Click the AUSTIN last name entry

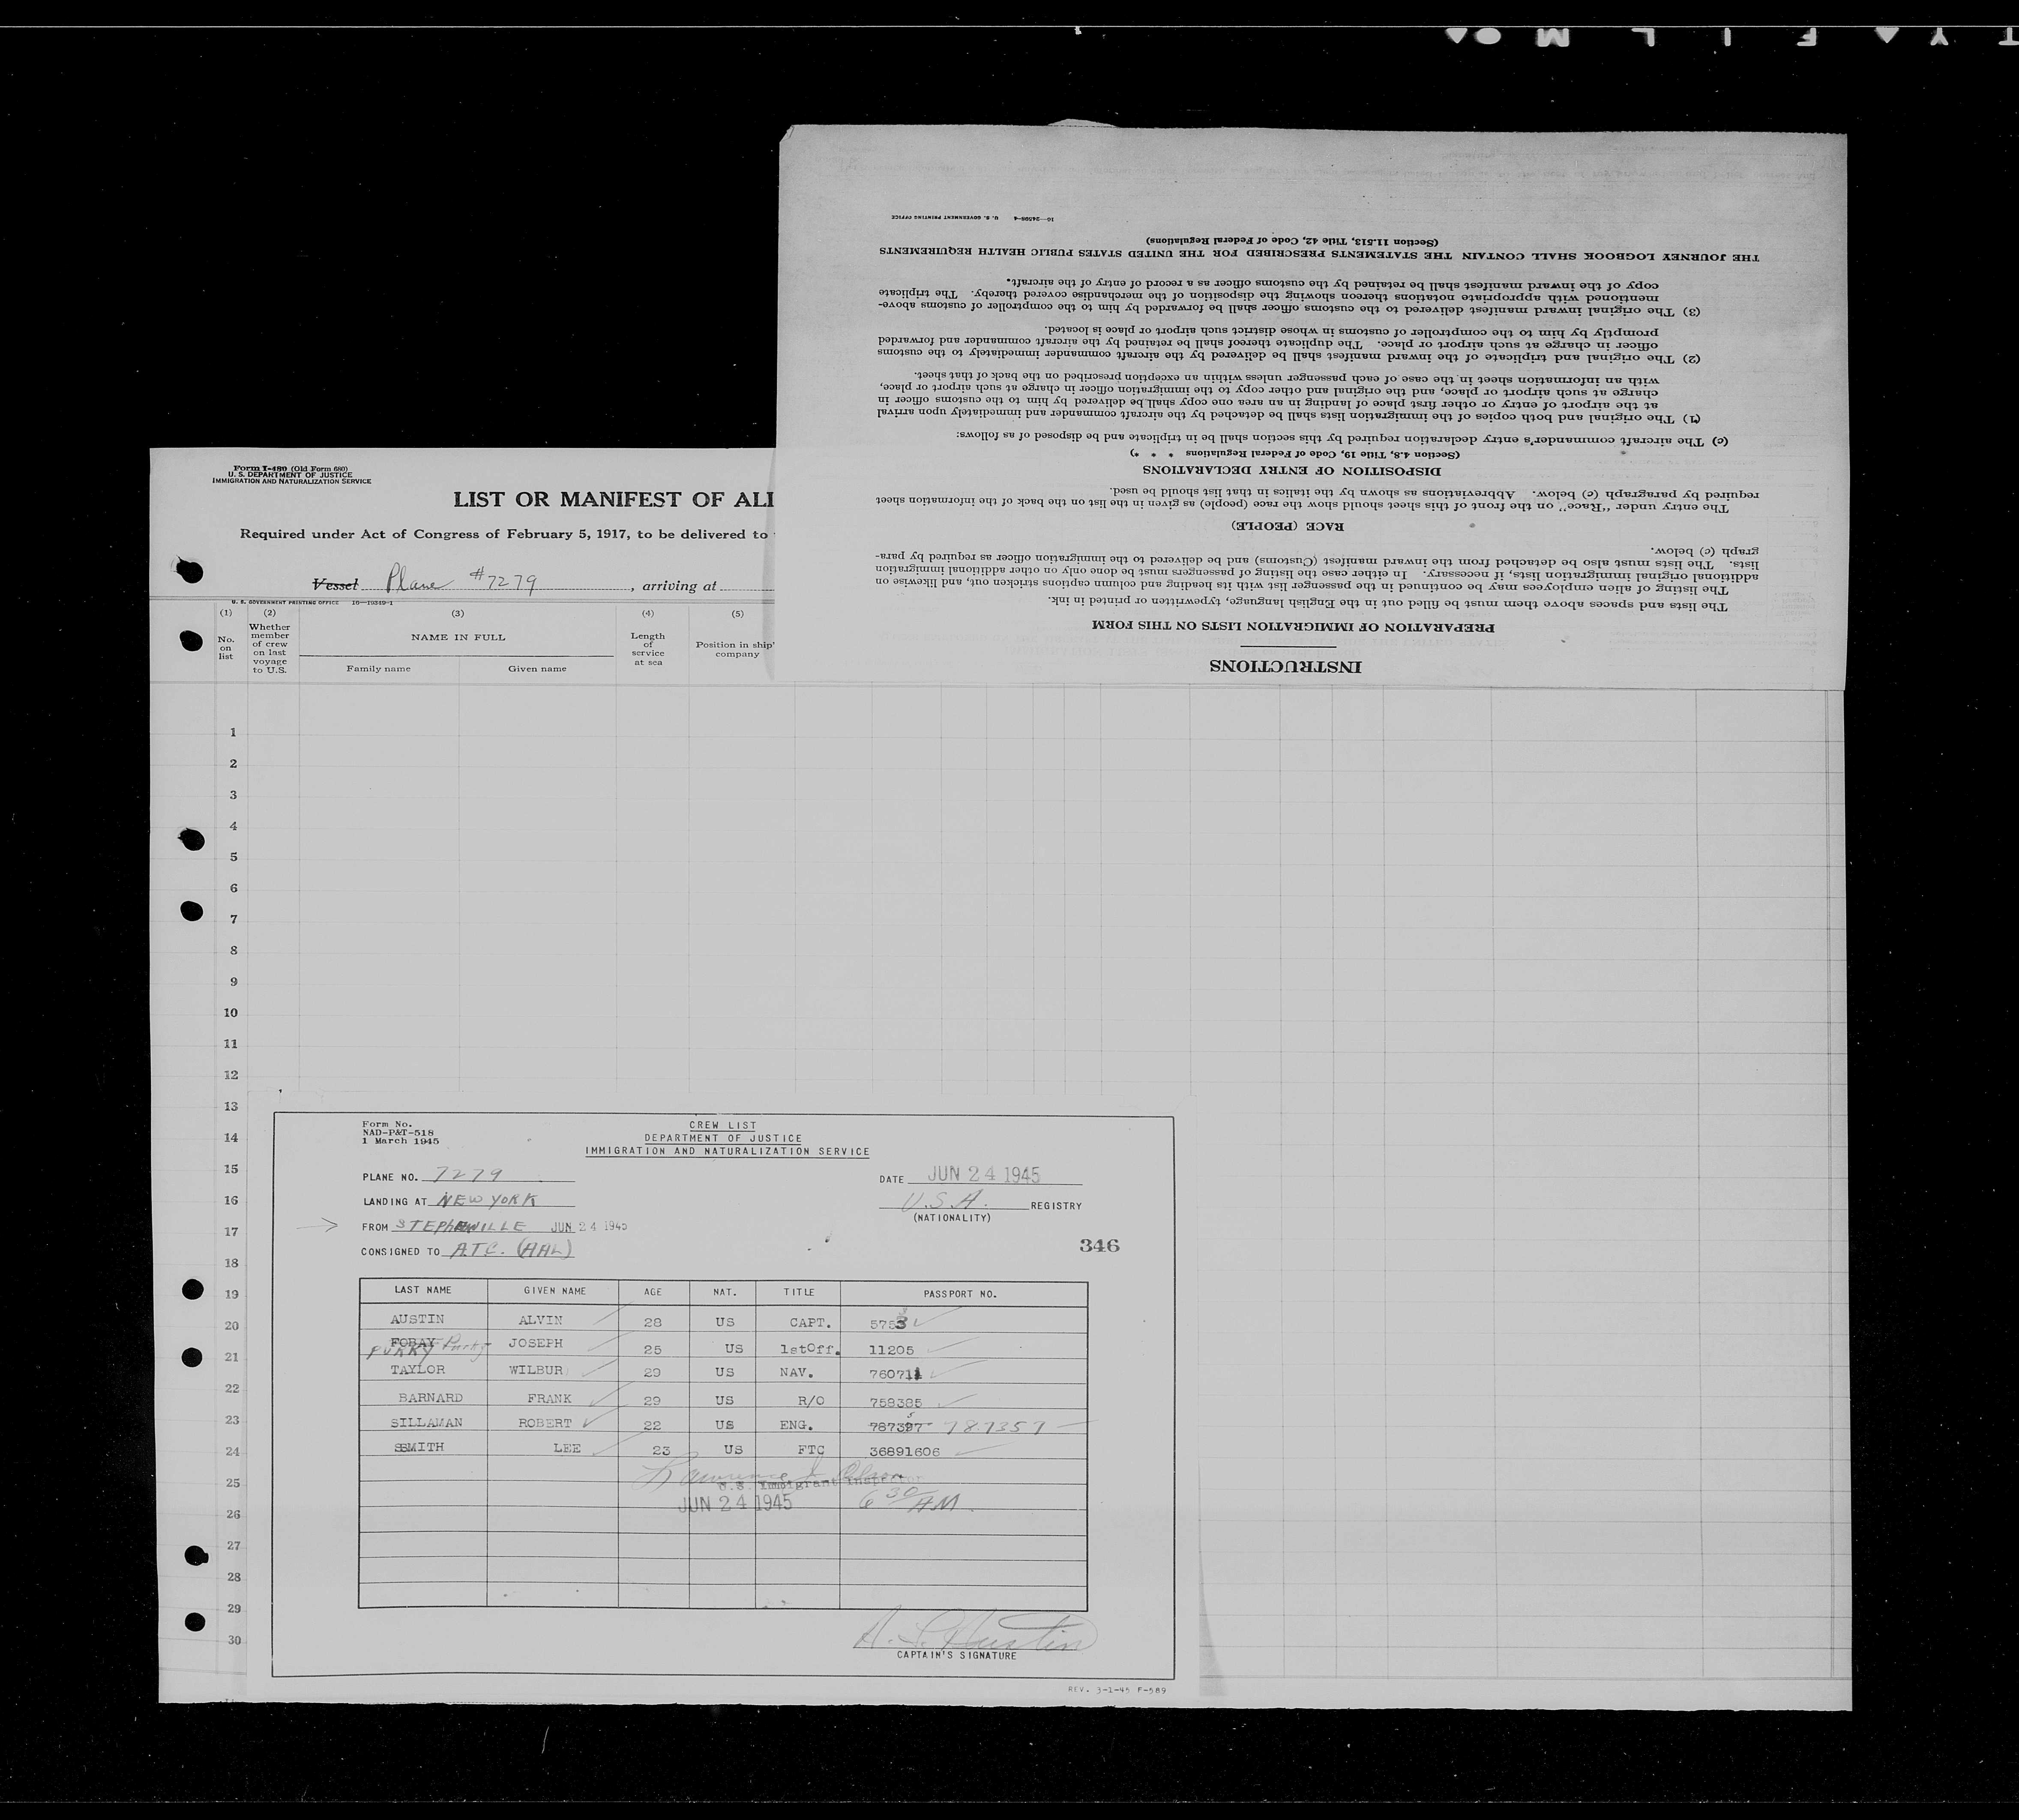tap(417, 1320)
